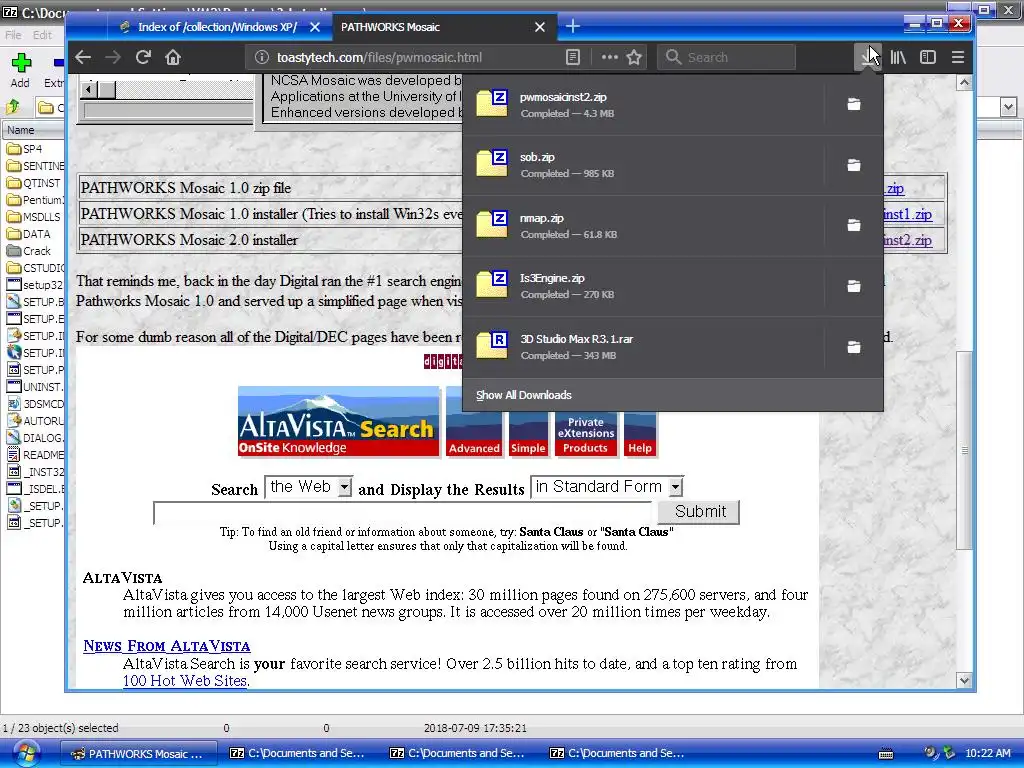The image size is (1024, 768).
Task: Click the browser Forward arrow
Action: (x=113, y=57)
